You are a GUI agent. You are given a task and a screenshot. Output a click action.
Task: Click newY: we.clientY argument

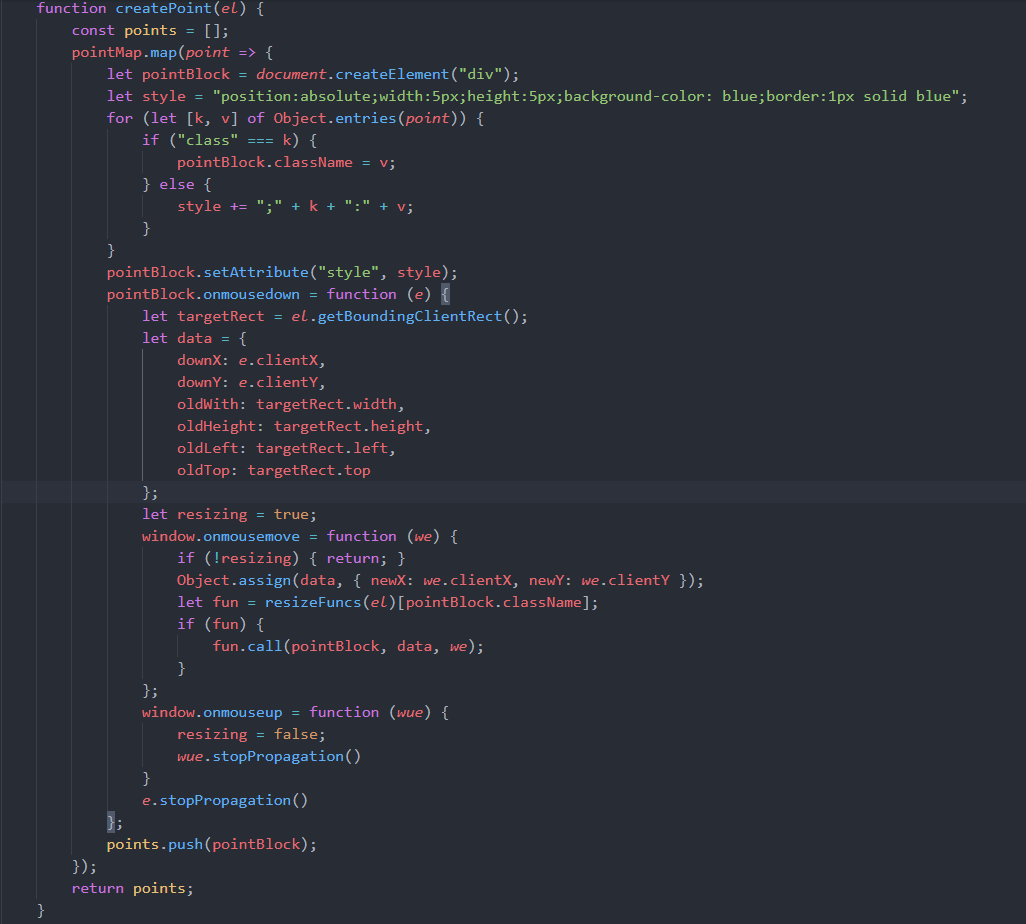[x=599, y=580]
